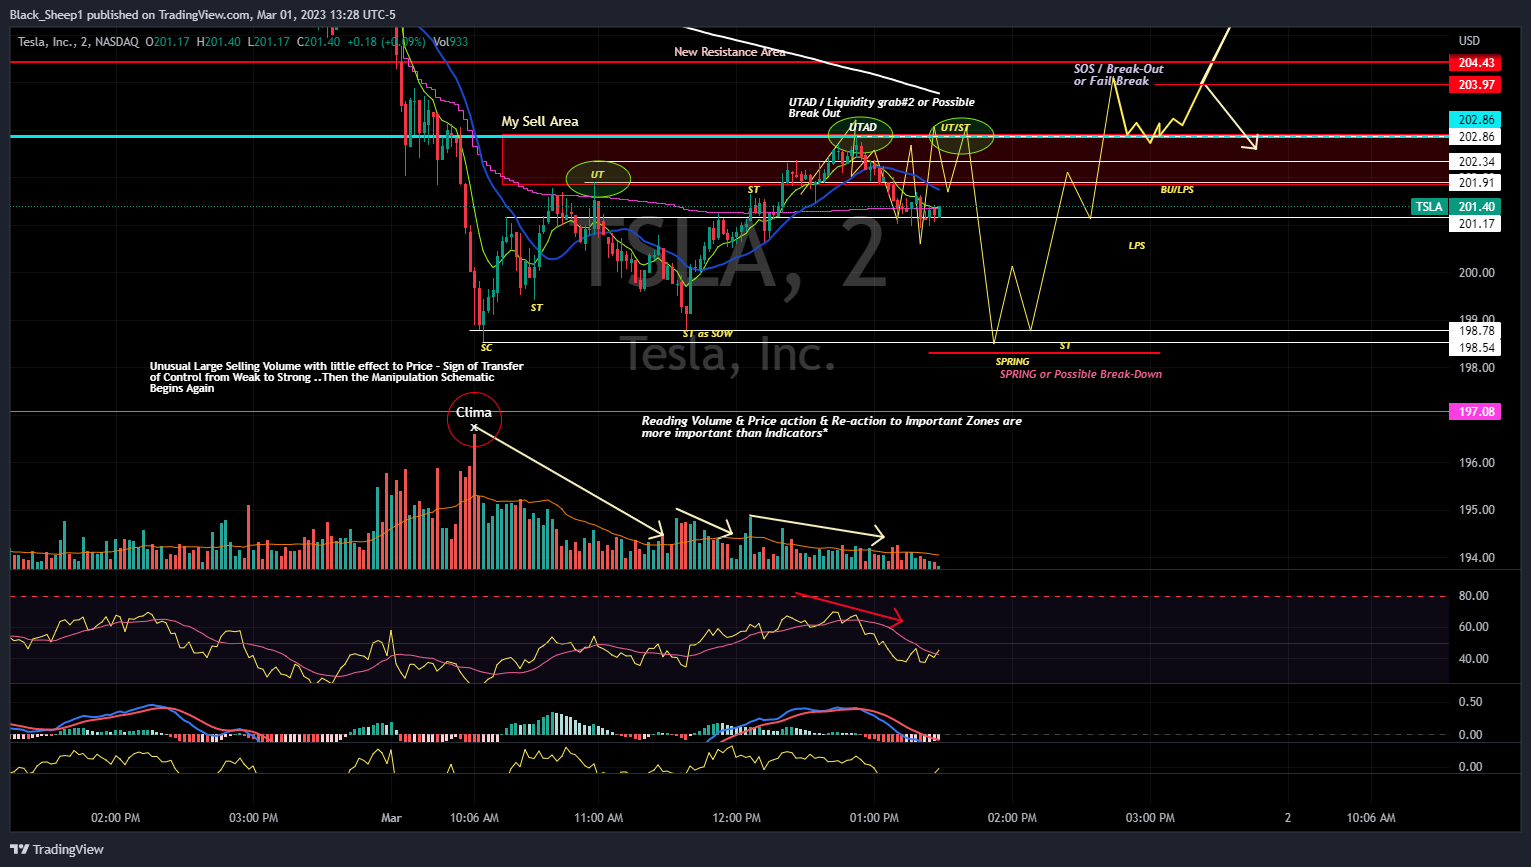The height and width of the screenshot is (867, 1531).
Task: Select the 'ST as SOW' label
Action: pyautogui.click(x=707, y=334)
